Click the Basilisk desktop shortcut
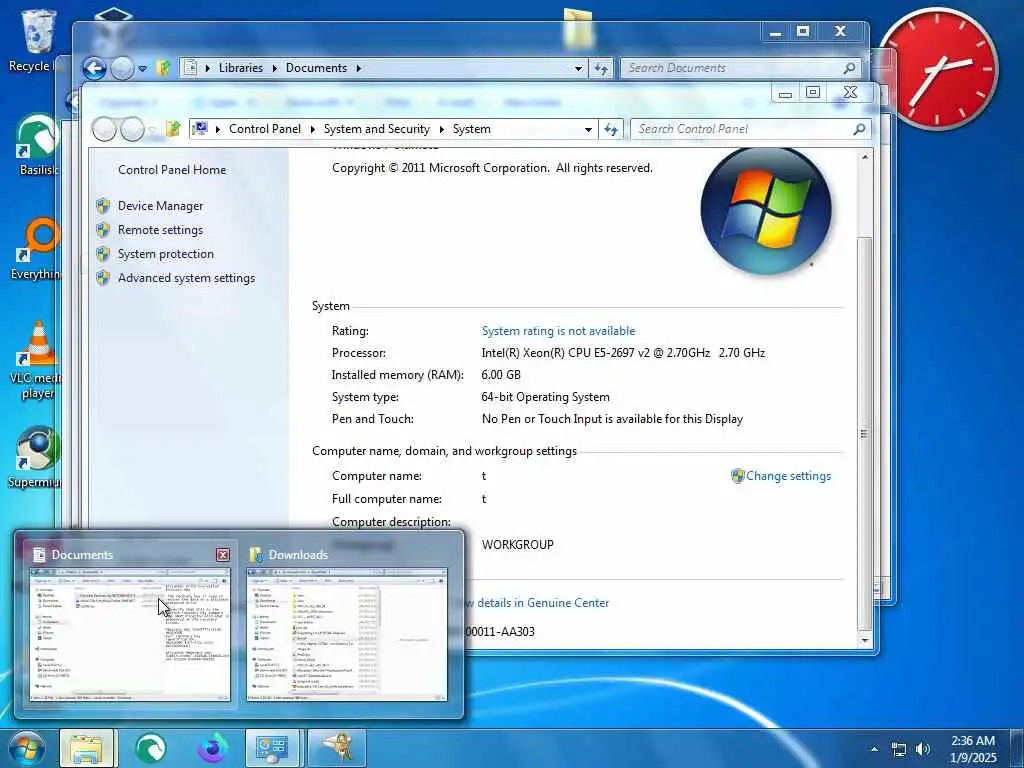 point(37,146)
